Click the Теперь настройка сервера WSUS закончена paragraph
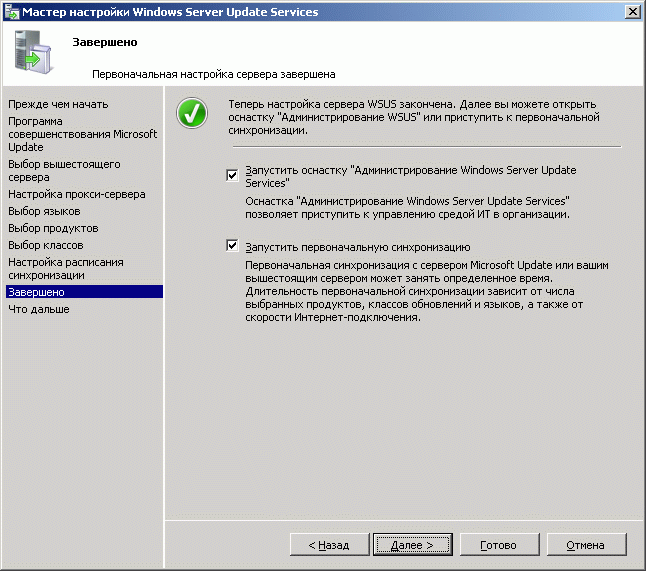This screenshot has height=571, width=646. pos(414,117)
